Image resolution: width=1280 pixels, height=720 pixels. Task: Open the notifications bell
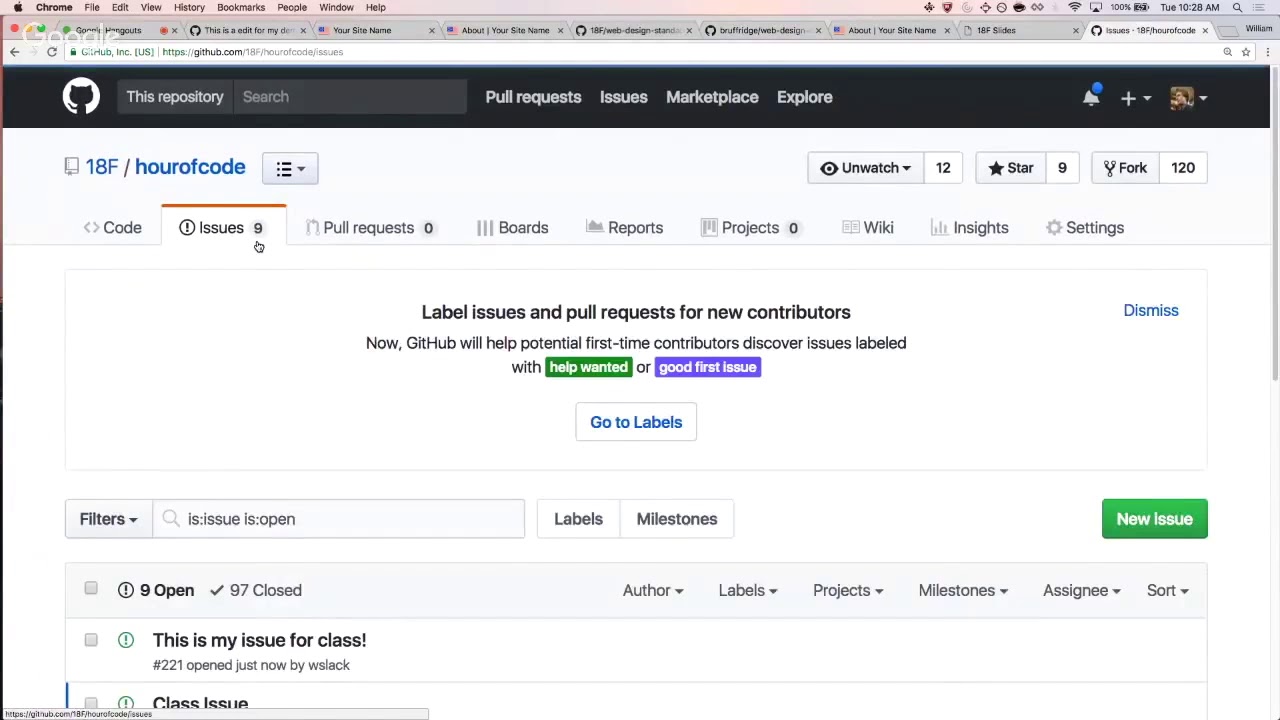click(x=1091, y=97)
